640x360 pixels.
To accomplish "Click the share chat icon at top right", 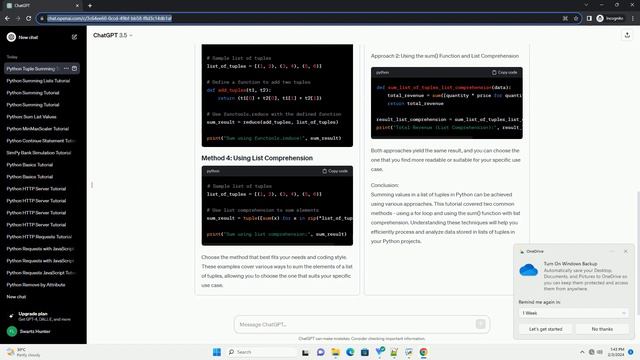I will pos(627,36).
